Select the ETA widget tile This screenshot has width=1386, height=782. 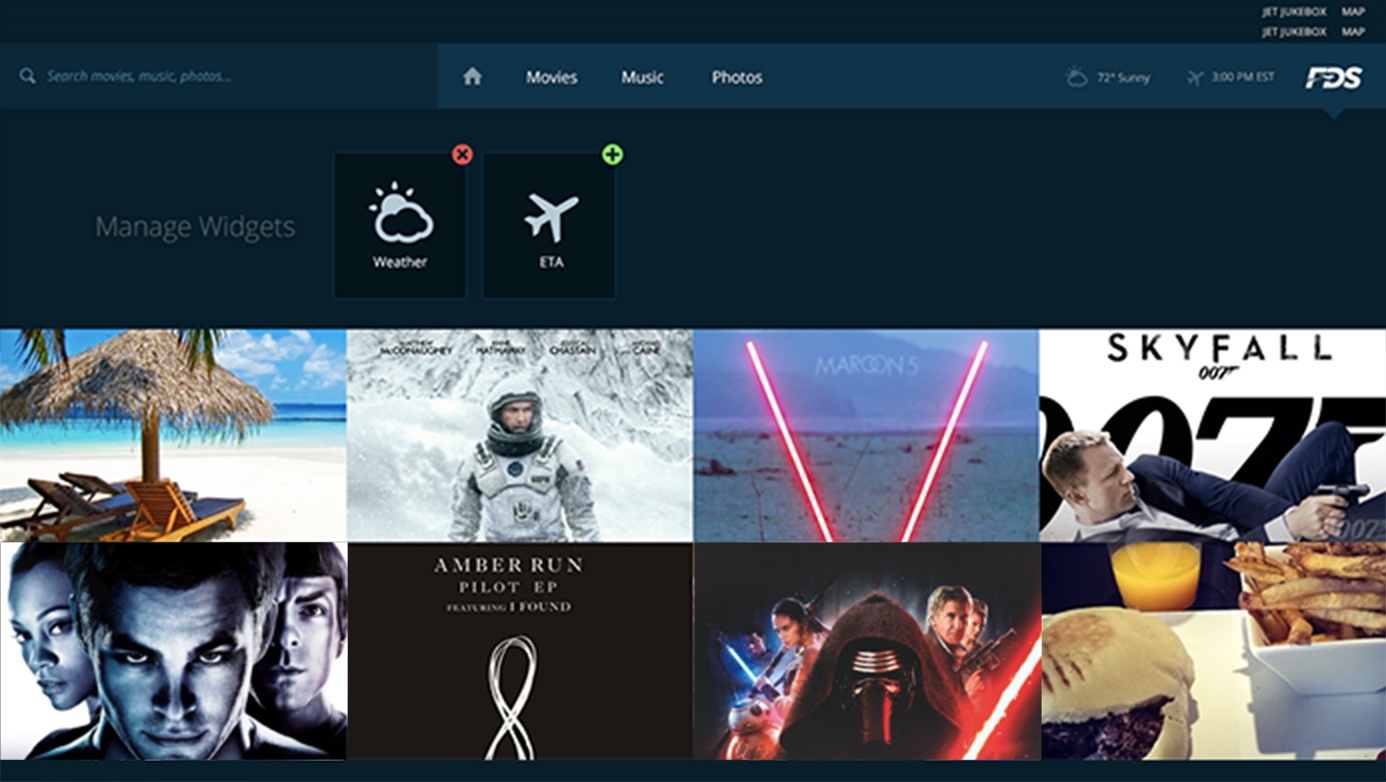point(550,225)
